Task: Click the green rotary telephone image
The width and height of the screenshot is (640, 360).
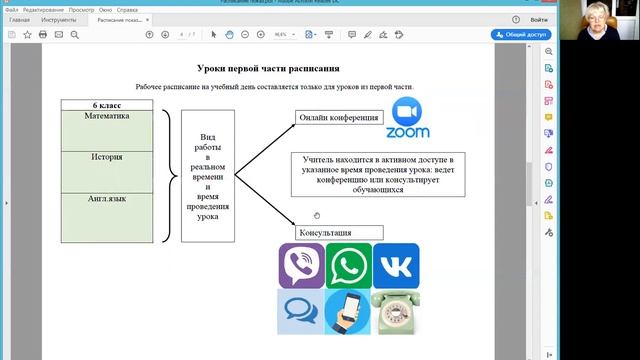Action: coord(395,313)
